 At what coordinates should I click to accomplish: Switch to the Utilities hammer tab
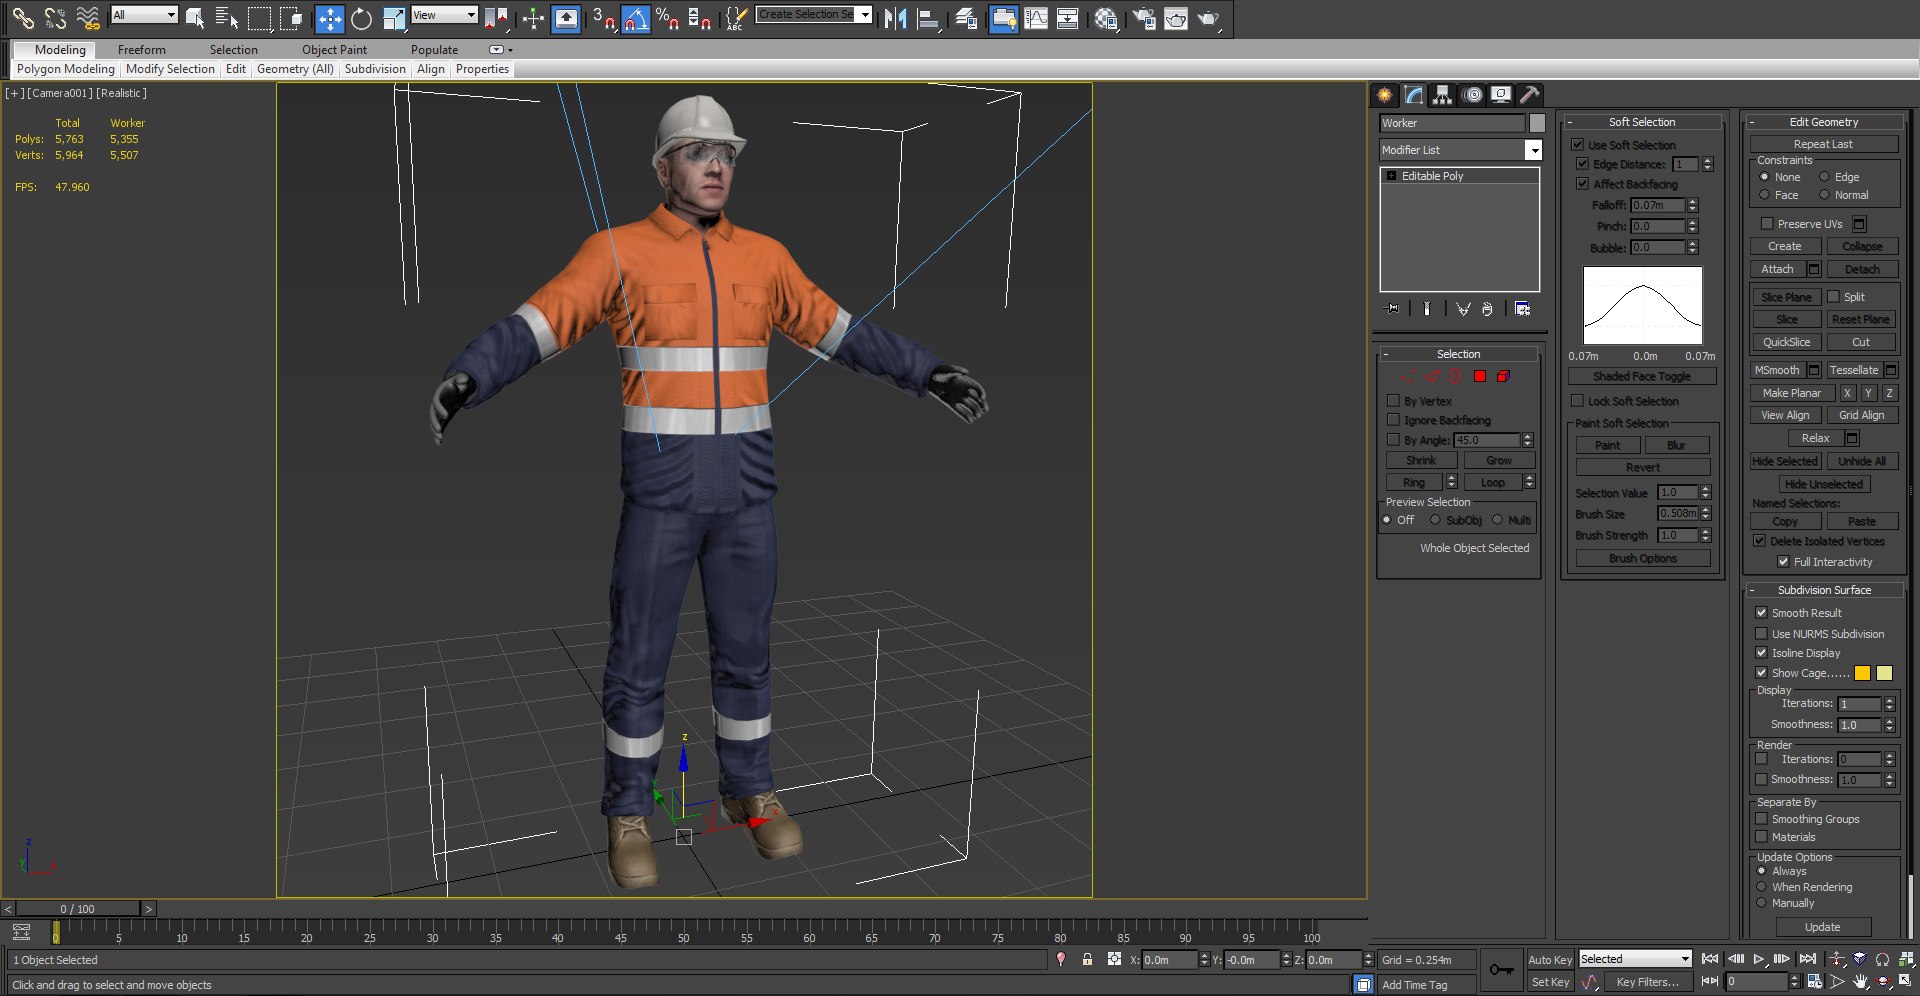[1529, 95]
